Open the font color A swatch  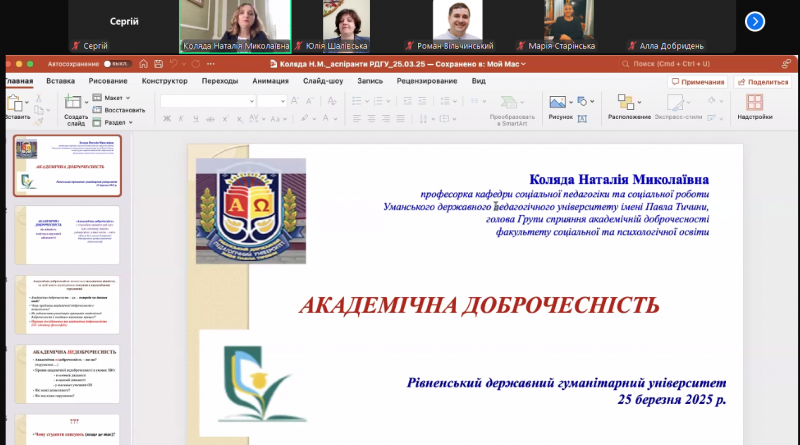pos(326,118)
